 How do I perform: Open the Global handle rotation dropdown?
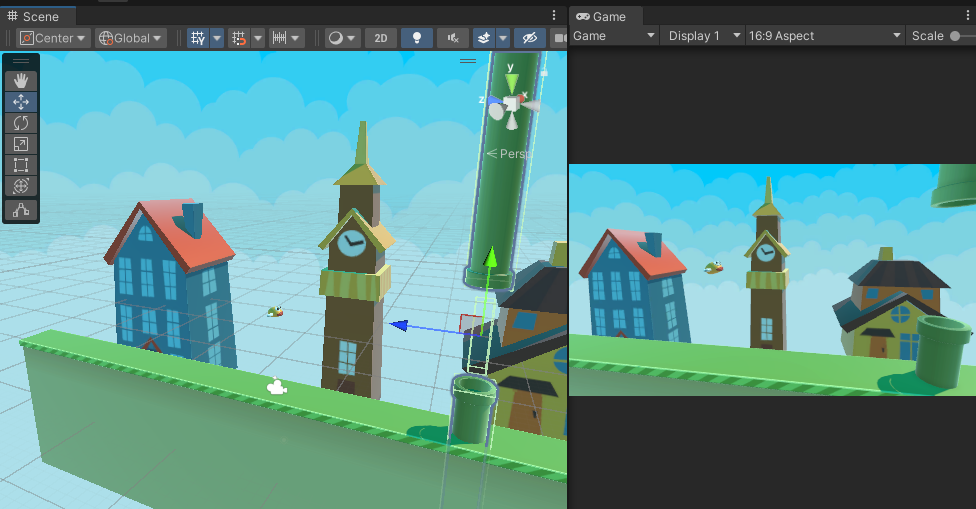click(x=131, y=38)
